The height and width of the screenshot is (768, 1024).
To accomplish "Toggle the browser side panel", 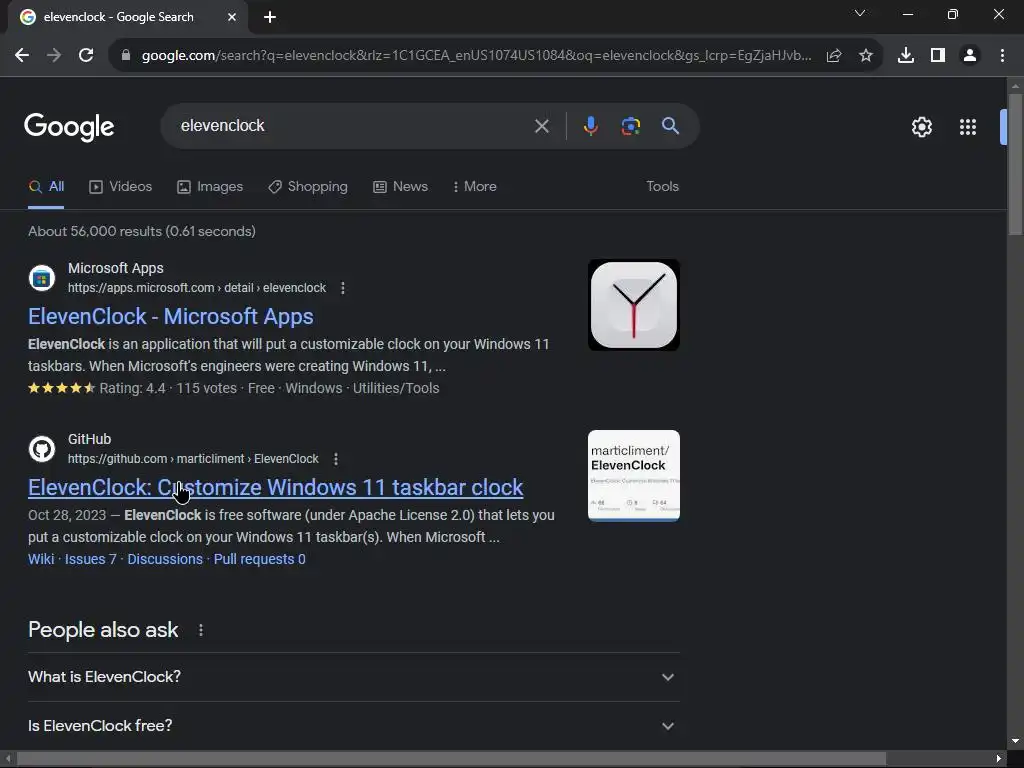I will (938, 56).
